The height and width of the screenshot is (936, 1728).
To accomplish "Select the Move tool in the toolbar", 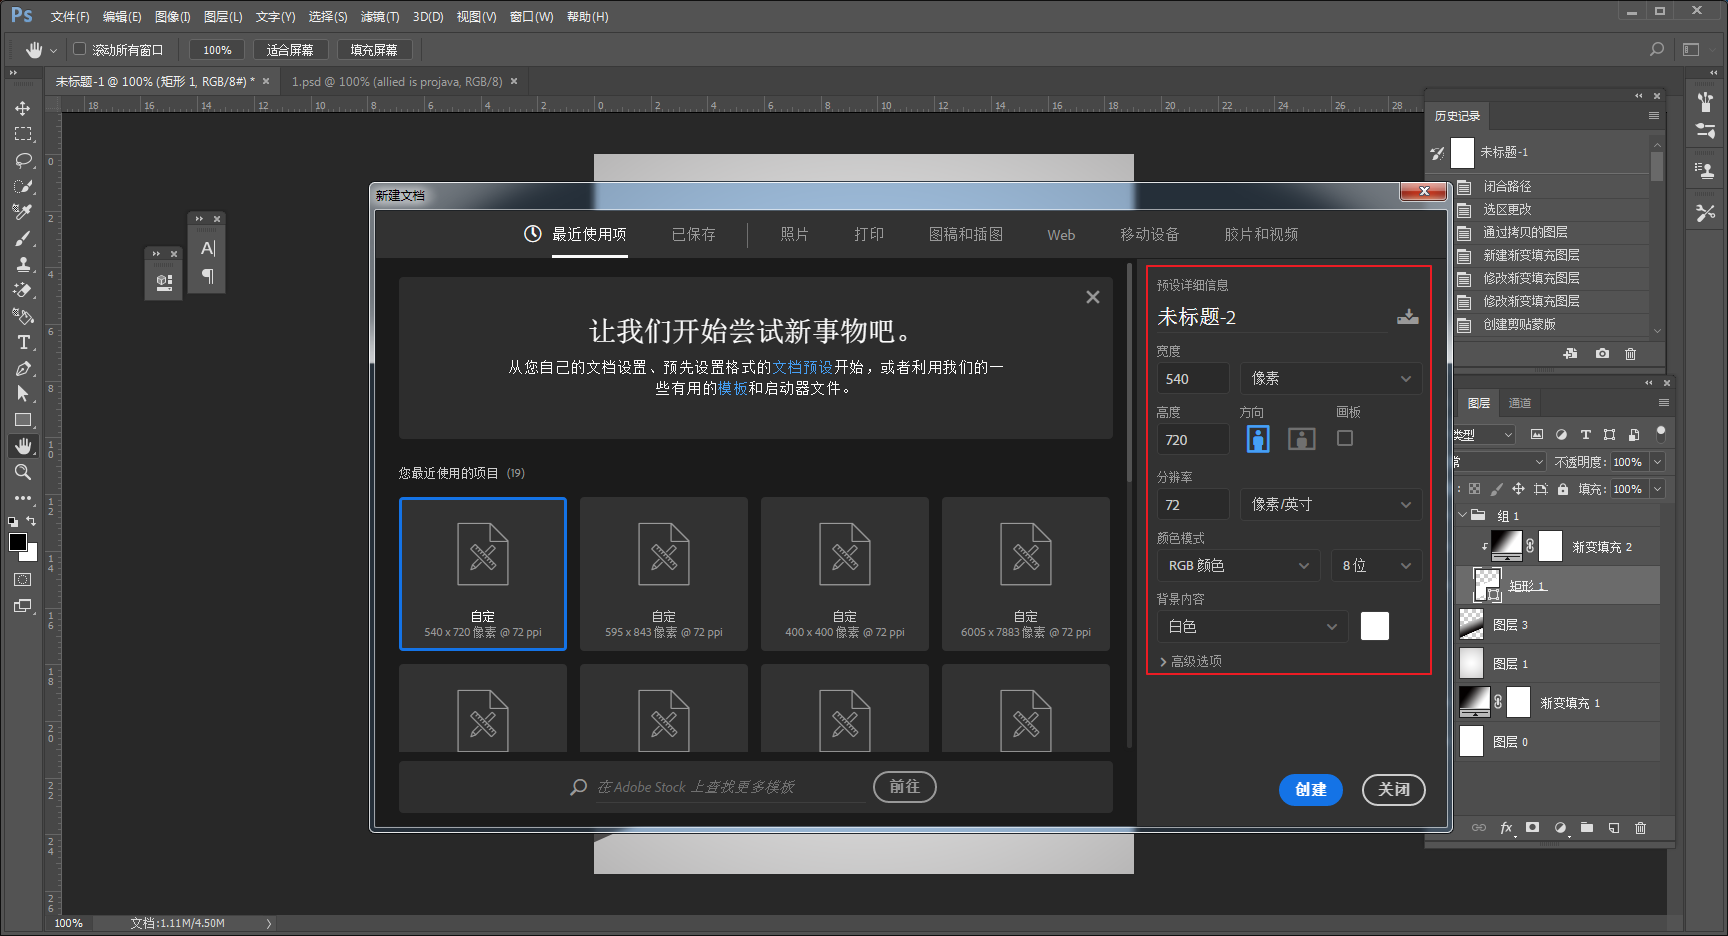I will 23,108.
